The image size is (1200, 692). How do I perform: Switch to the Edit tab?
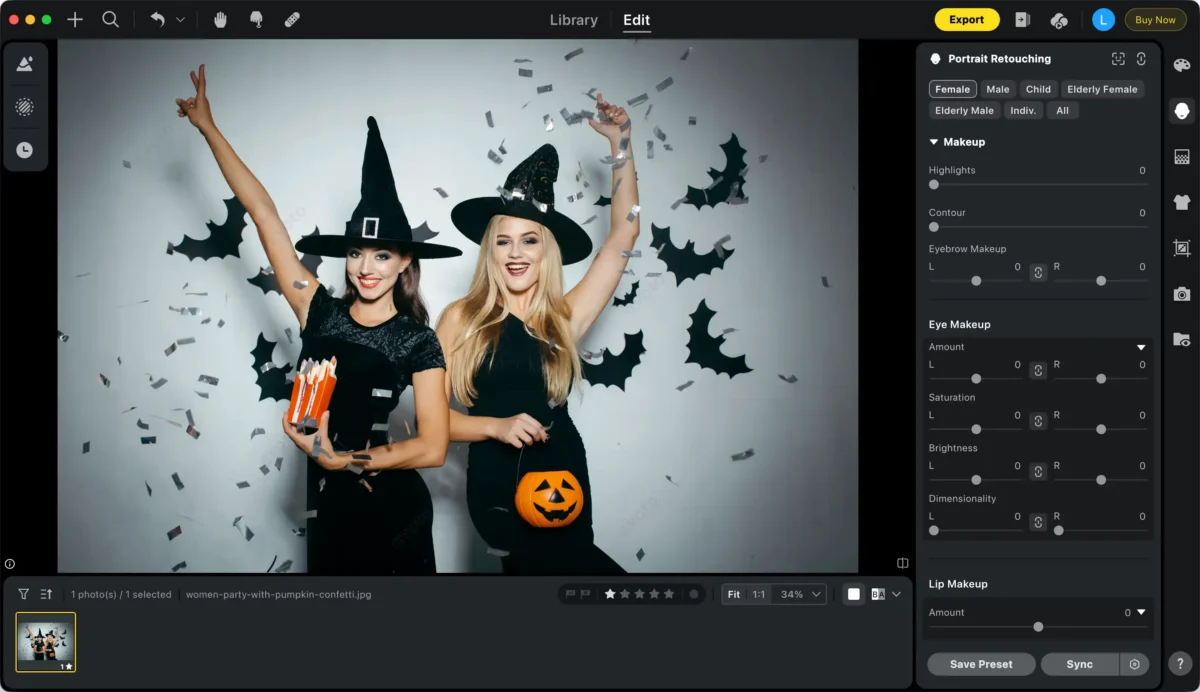[636, 19]
